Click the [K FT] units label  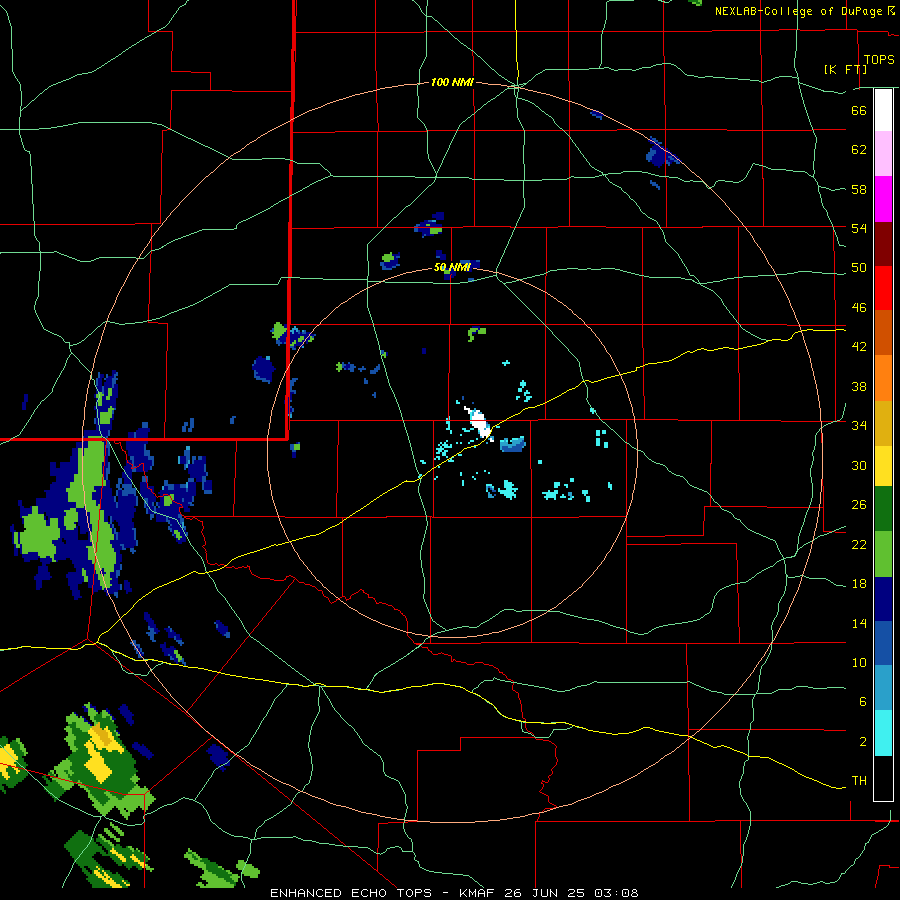pos(845,69)
